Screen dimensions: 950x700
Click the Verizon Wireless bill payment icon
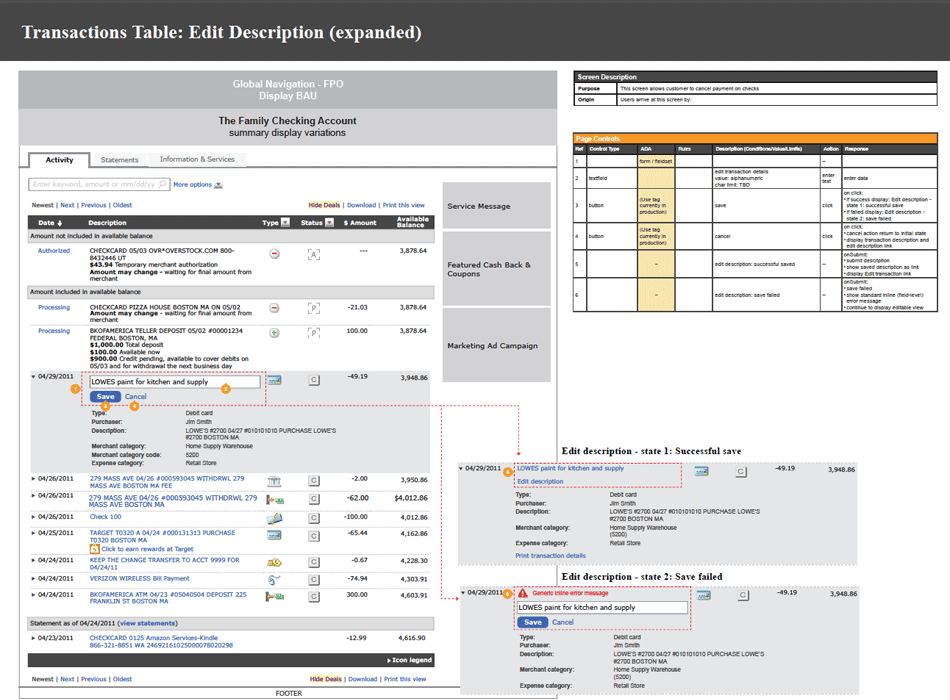(x=274, y=579)
